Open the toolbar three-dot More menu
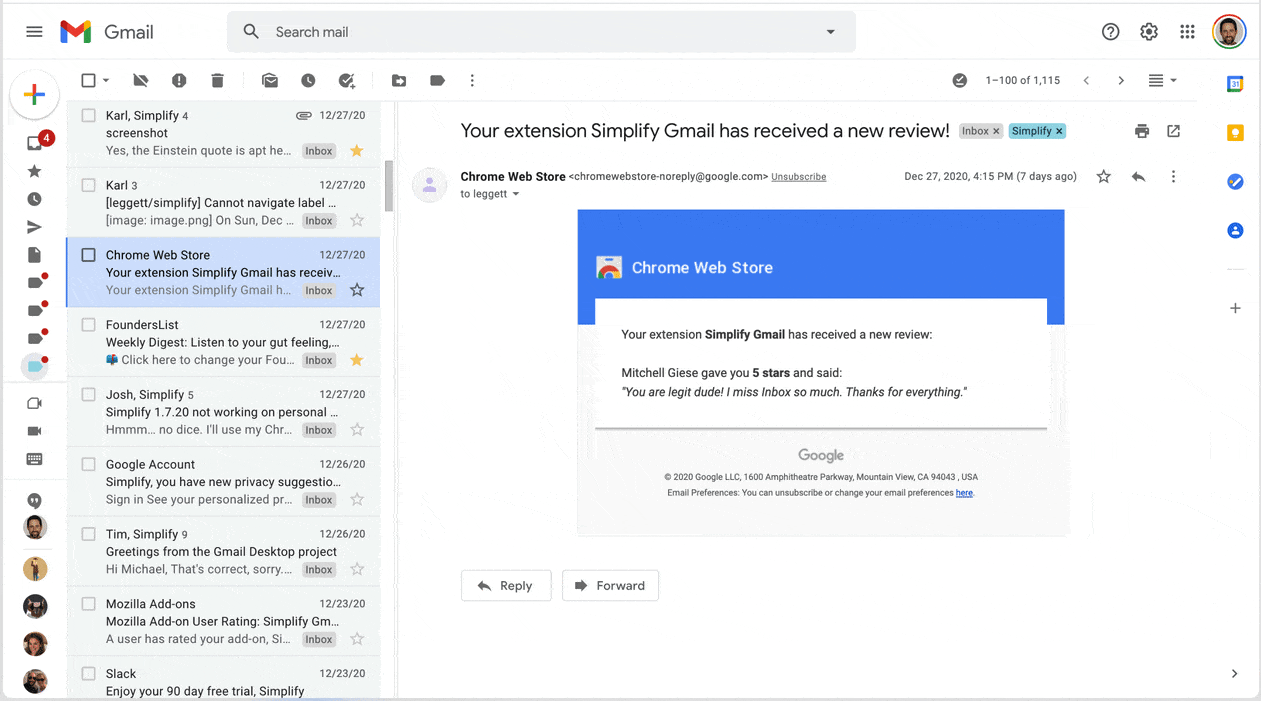The height and width of the screenshot is (701, 1261). click(x=472, y=80)
